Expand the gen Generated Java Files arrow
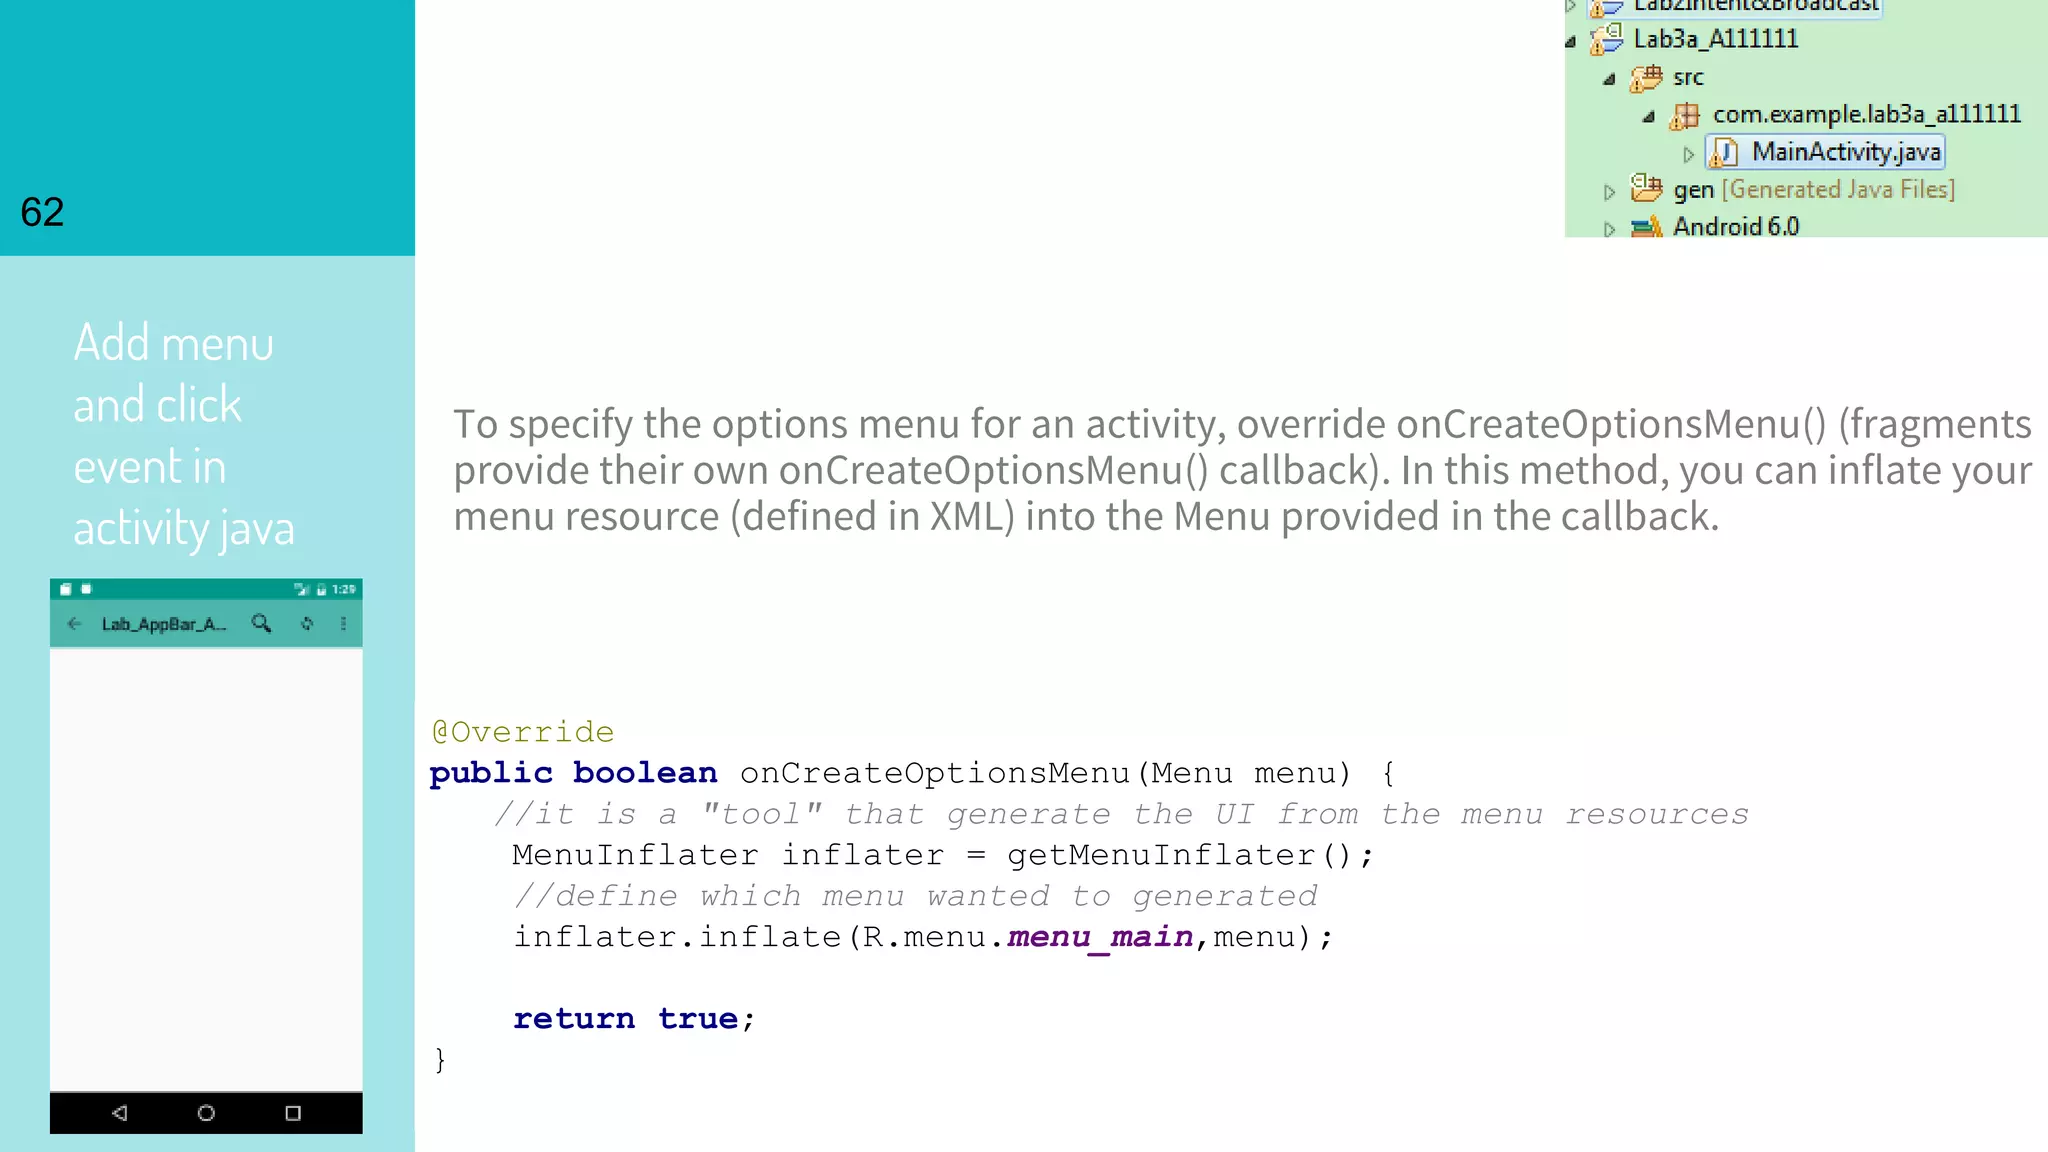This screenshot has width=2048, height=1152. (x=1609, y=192)
